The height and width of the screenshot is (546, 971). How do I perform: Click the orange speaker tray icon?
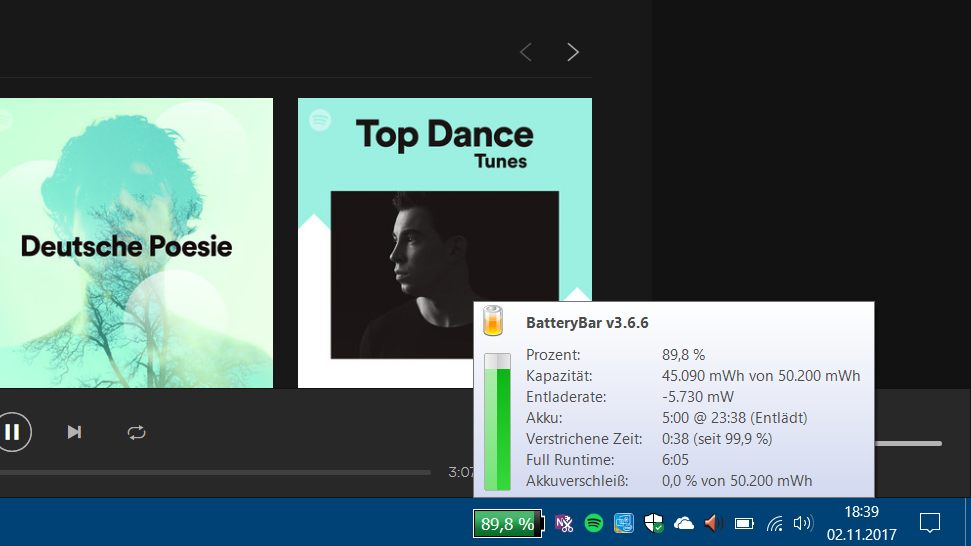pyautogui.click(x=713, y=524)
